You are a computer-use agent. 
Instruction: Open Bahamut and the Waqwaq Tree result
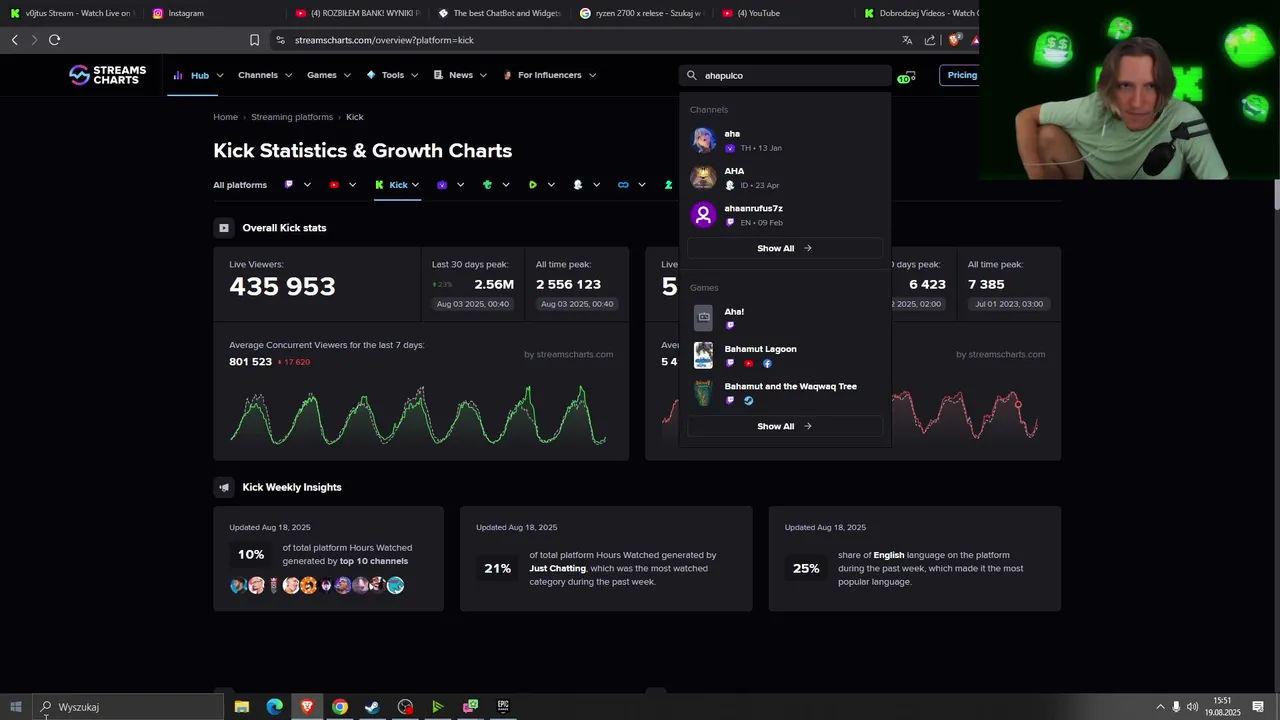click(785, 393)
